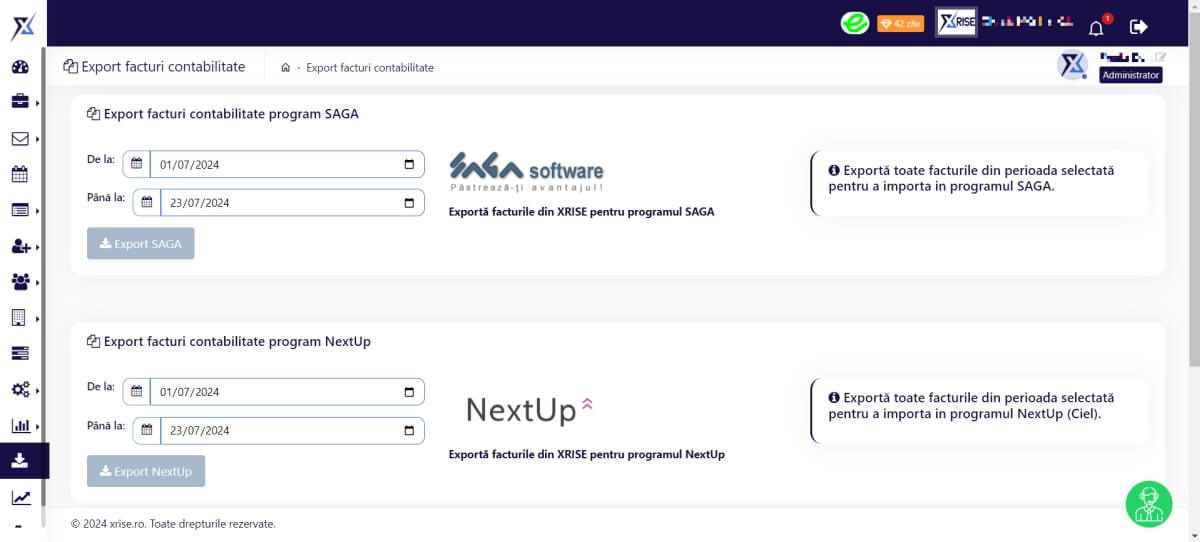1200x542 pixels.
Task: Click the SAGA 'De la' date field
Action: [288, 164]
